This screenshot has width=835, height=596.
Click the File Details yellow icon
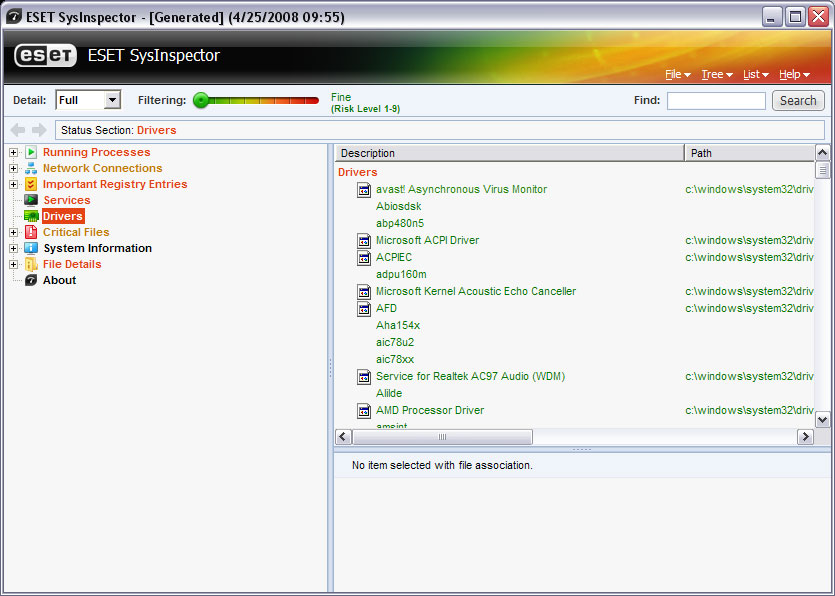31,264
